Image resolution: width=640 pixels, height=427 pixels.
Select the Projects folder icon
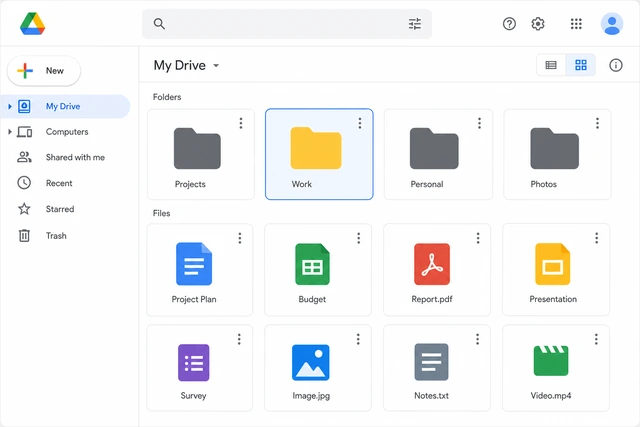(197, 148)
